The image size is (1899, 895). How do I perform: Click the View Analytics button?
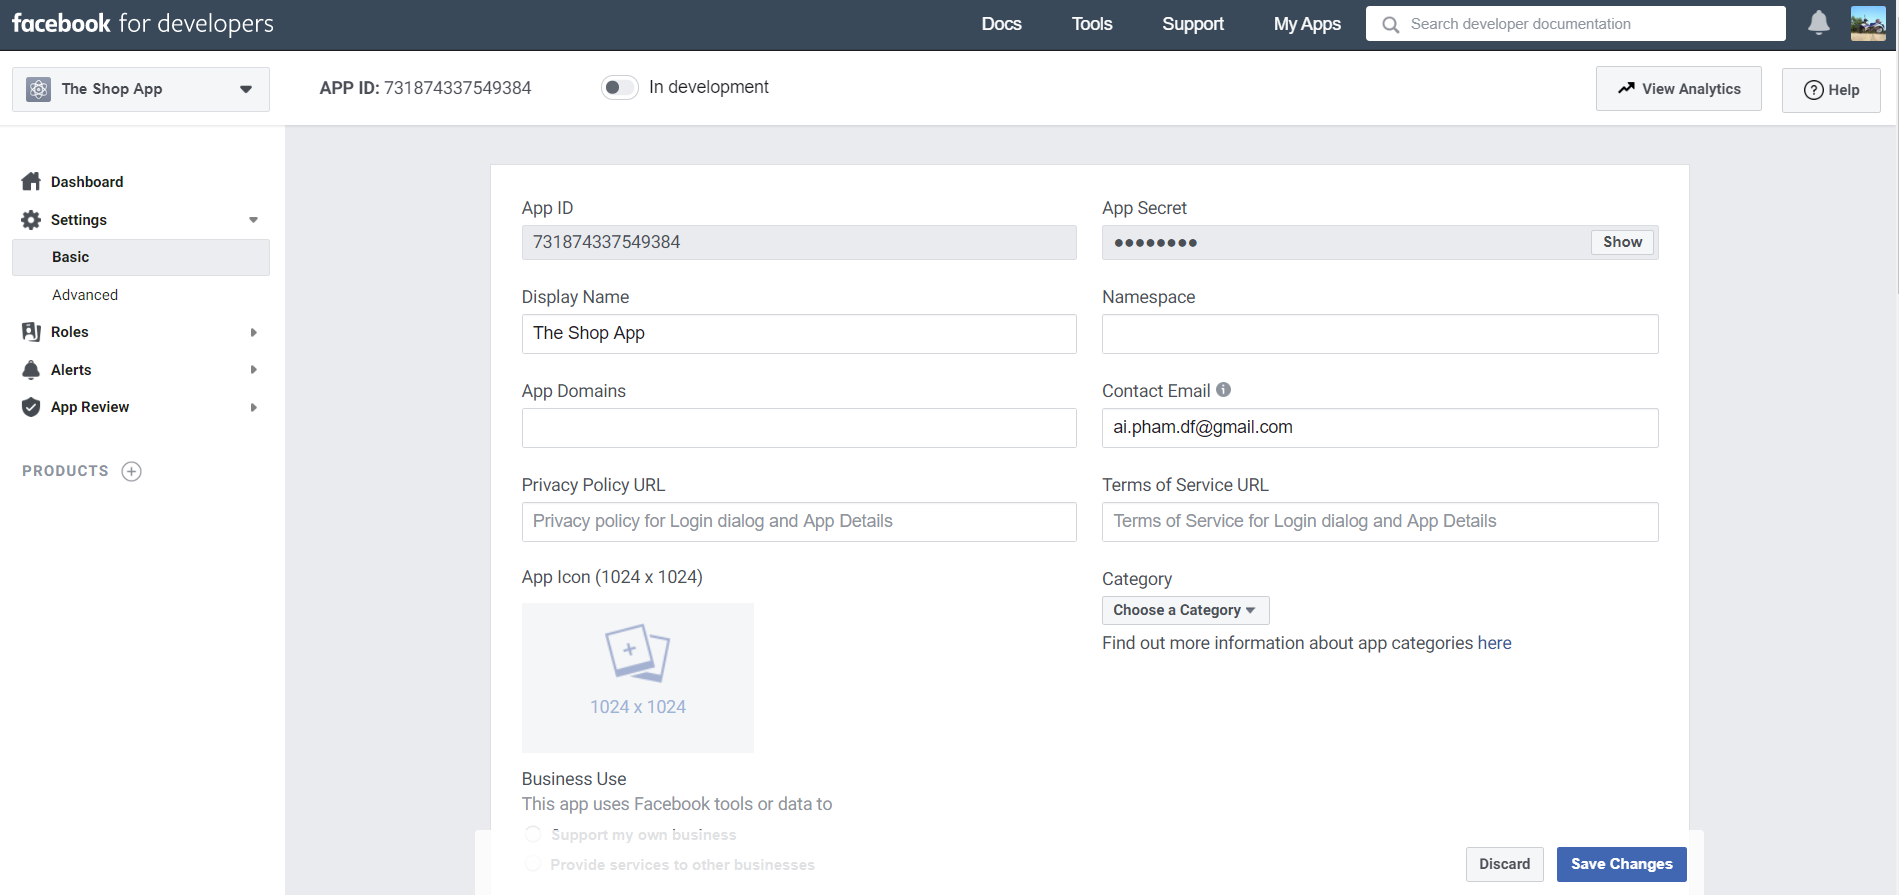pyautogui.click(x=1678, y=89)
